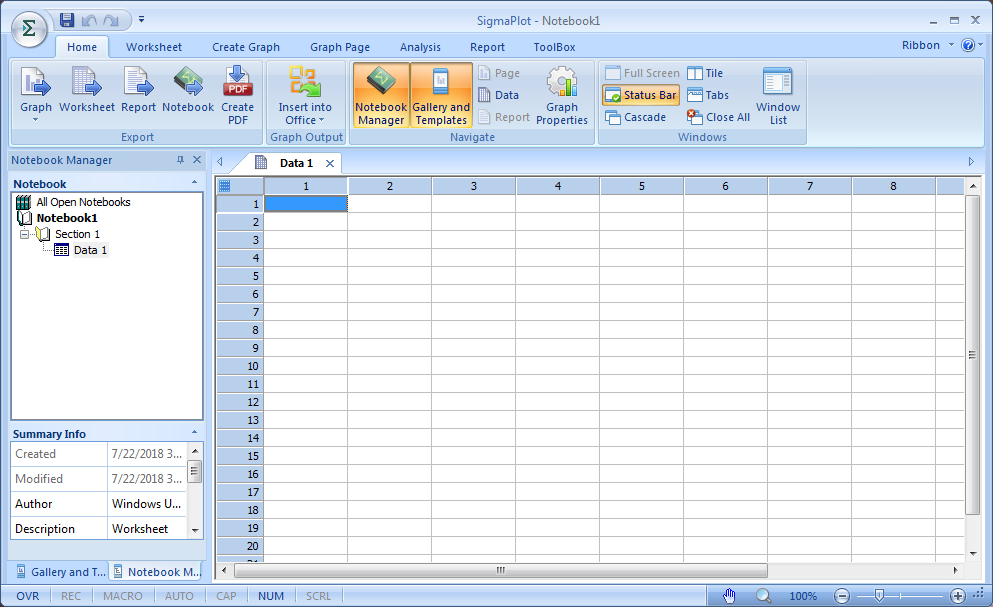
Task: Toggle the Status Bar button off
Action: pyautogui.click(x=640, y=95)
